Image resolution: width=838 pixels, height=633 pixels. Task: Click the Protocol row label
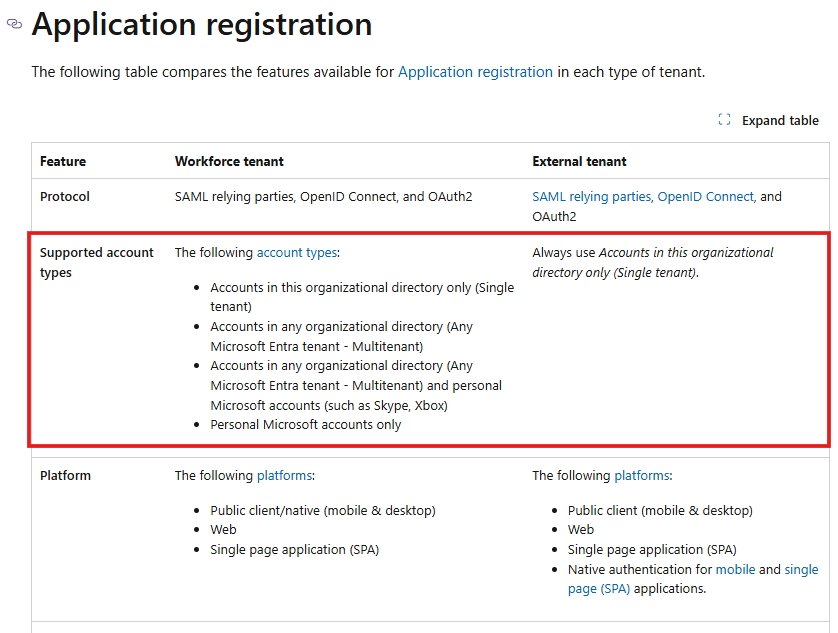point(65,197)
